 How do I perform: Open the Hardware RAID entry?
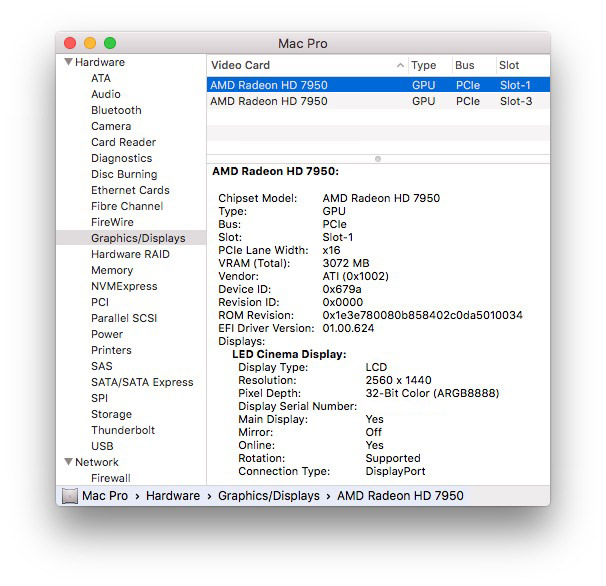point(131,254)
